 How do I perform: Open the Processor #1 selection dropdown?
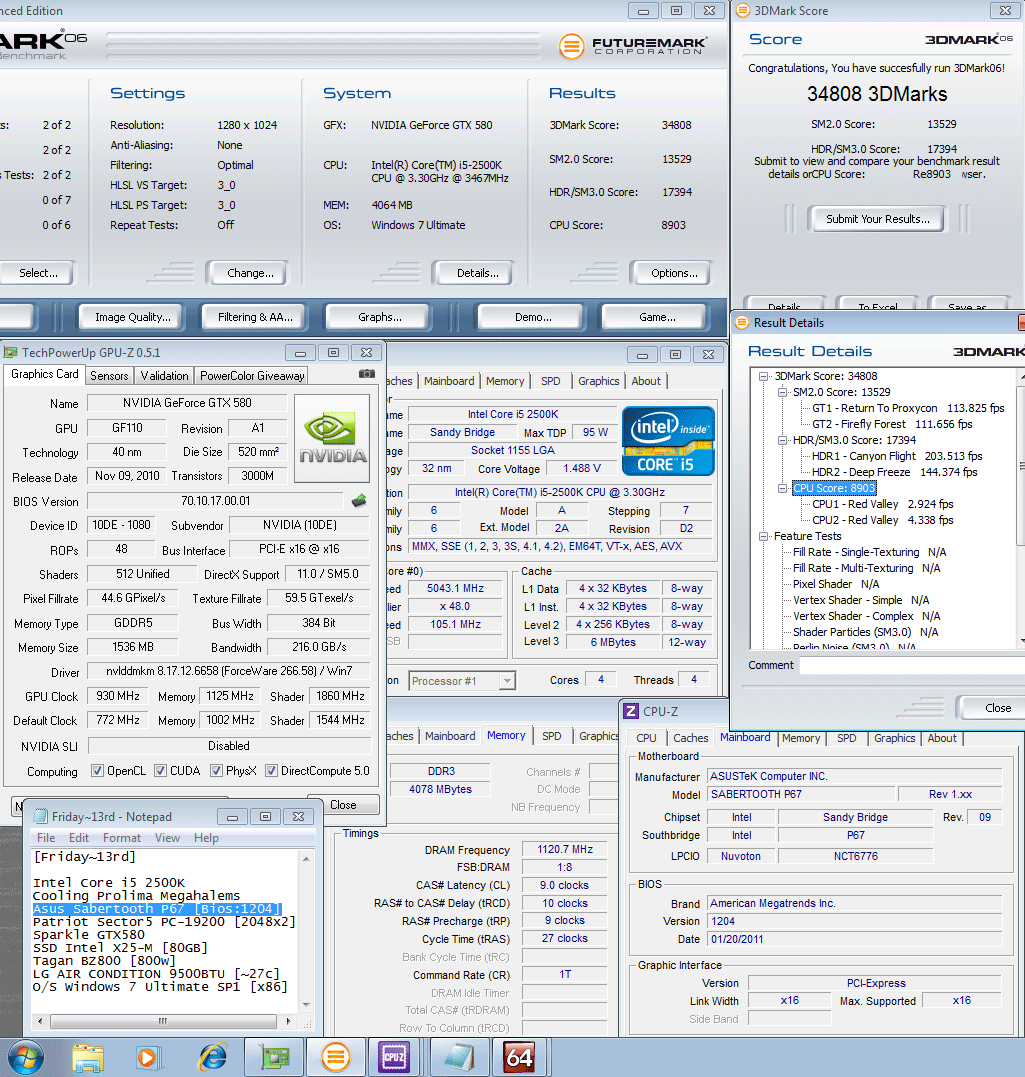click(x=507, y=681)
